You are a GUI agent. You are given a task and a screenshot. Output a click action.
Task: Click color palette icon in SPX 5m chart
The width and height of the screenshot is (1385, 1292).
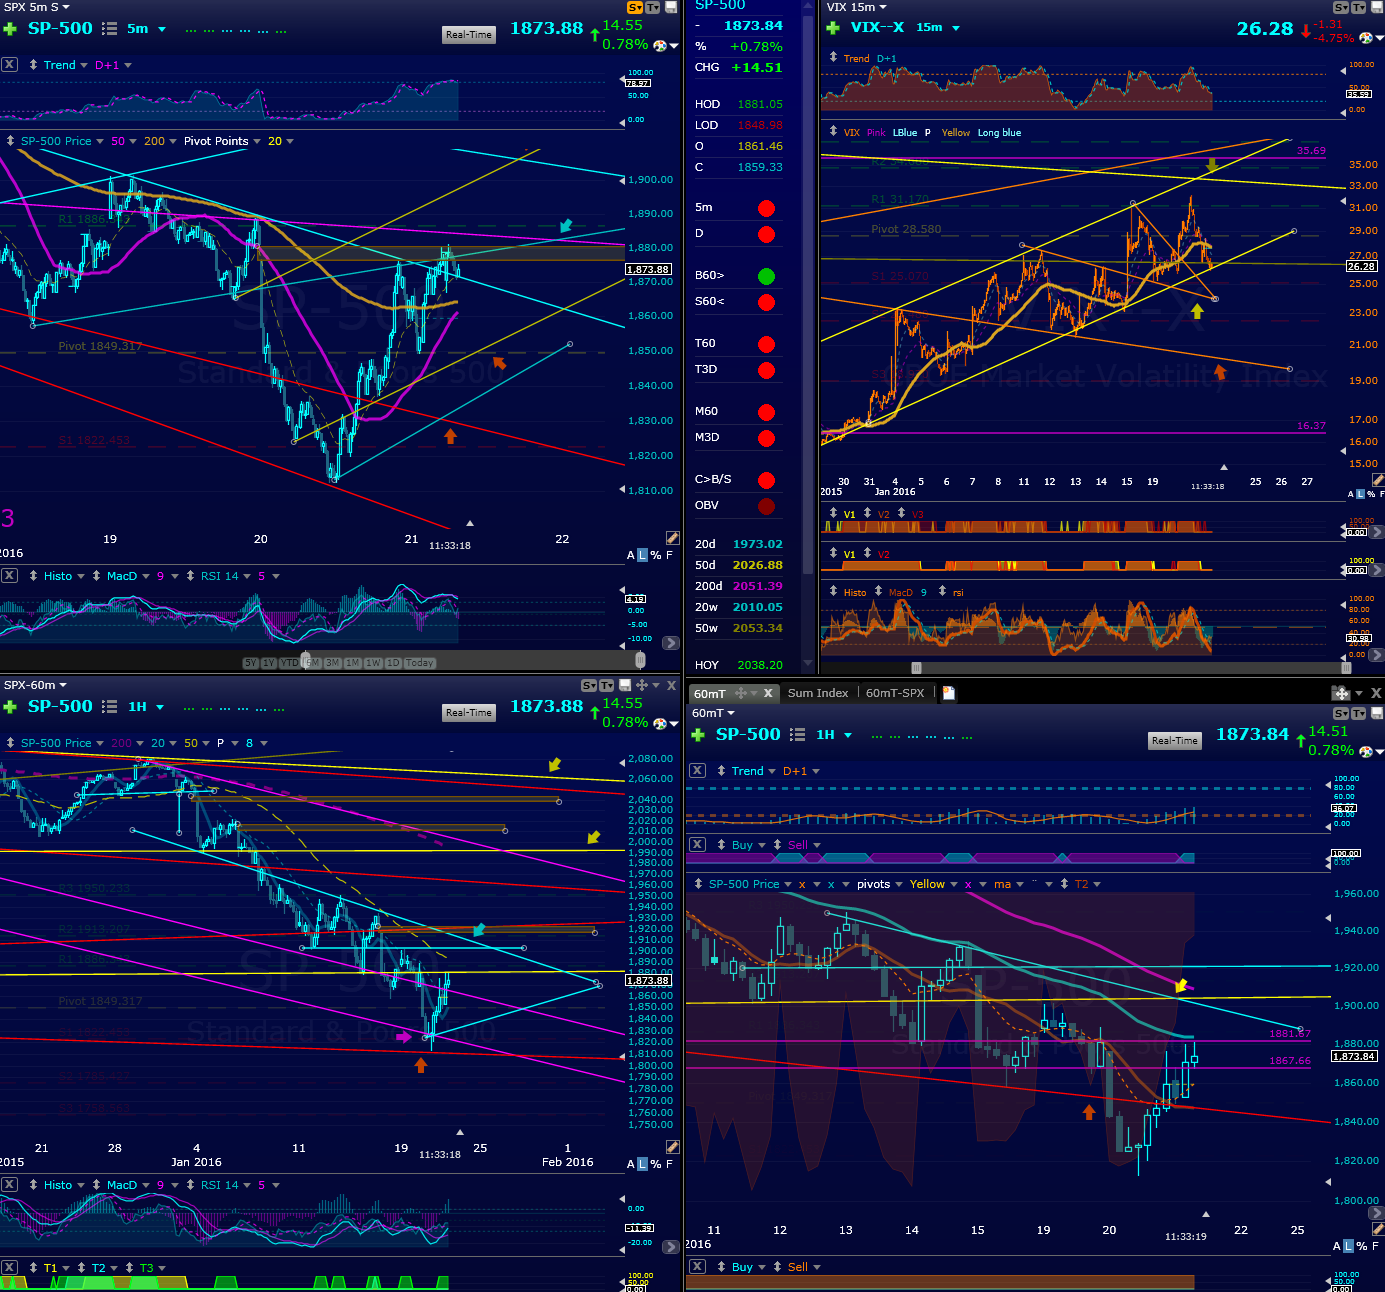[660, 46]
